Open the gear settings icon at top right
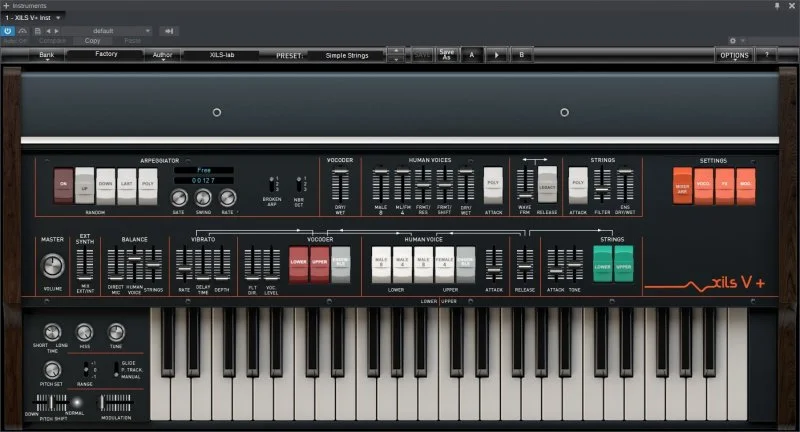 [x=733, y=40]
